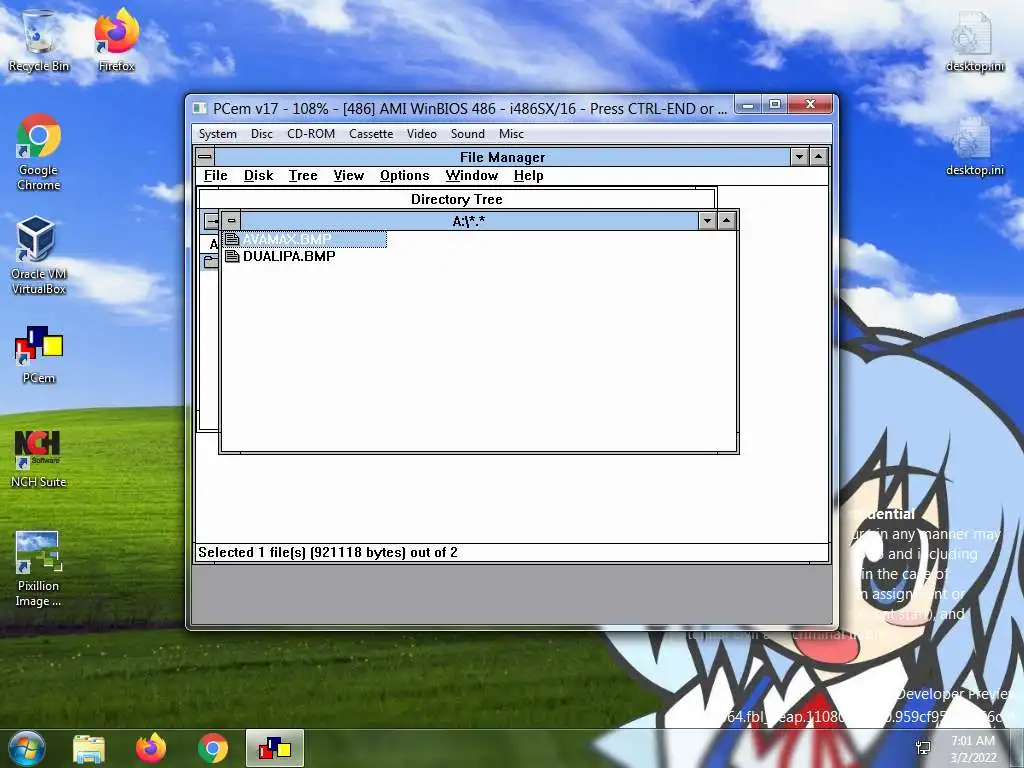This screenshot has height=768, width=1024.
Task: Click the Selected 1 file(s) status text
Action: pos(328,552)
